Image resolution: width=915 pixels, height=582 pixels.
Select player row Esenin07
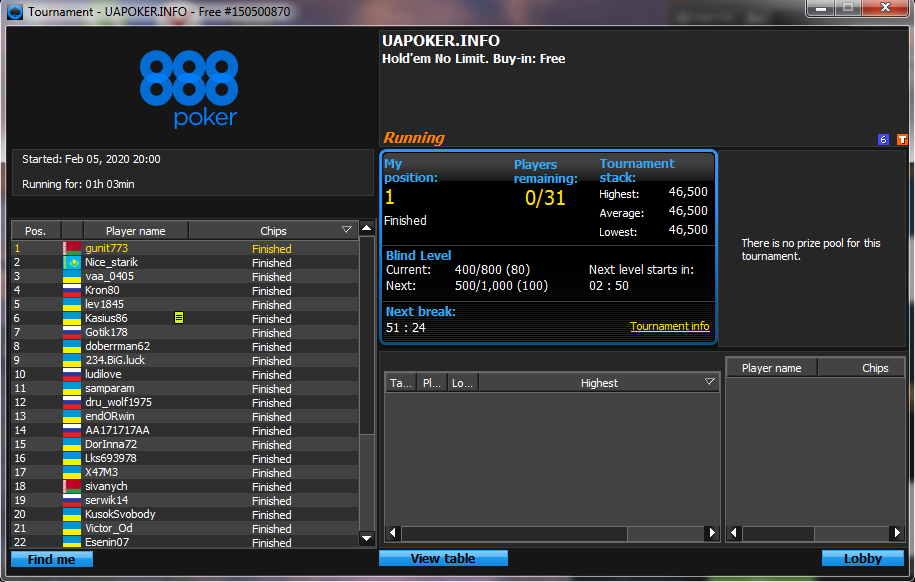[x=185, y=542]
